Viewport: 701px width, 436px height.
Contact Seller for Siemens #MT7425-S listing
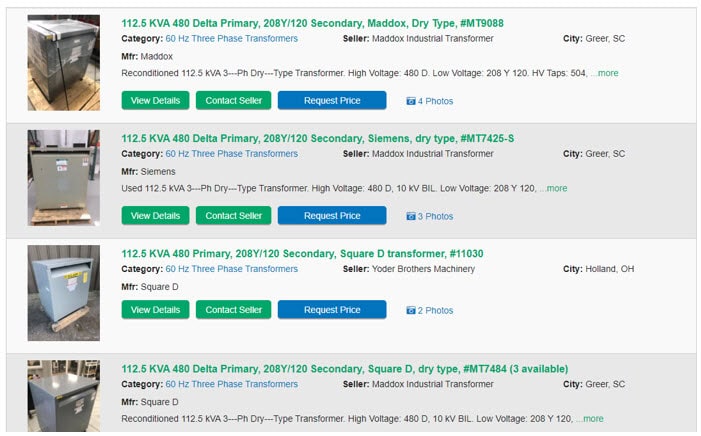[x=233, y=216]
